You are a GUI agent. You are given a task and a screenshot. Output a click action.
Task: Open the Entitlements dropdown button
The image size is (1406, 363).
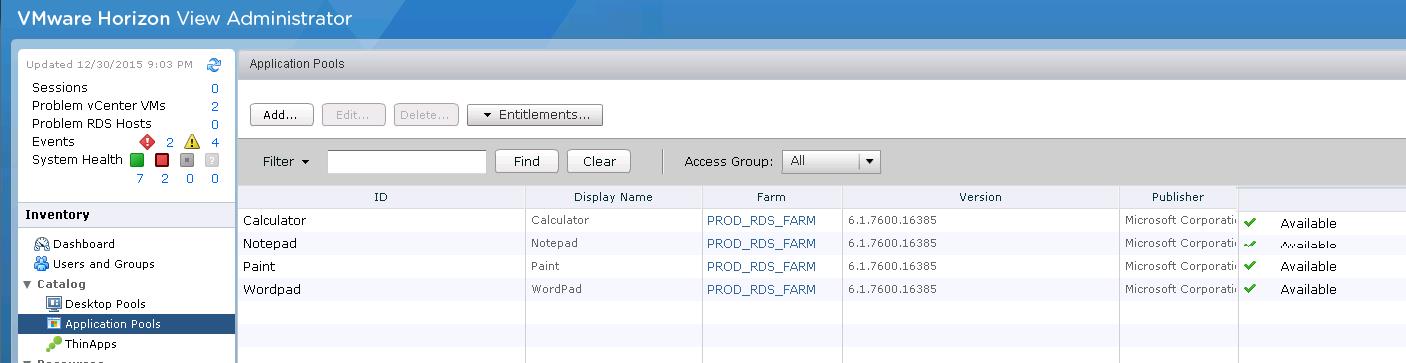(534, 115)
